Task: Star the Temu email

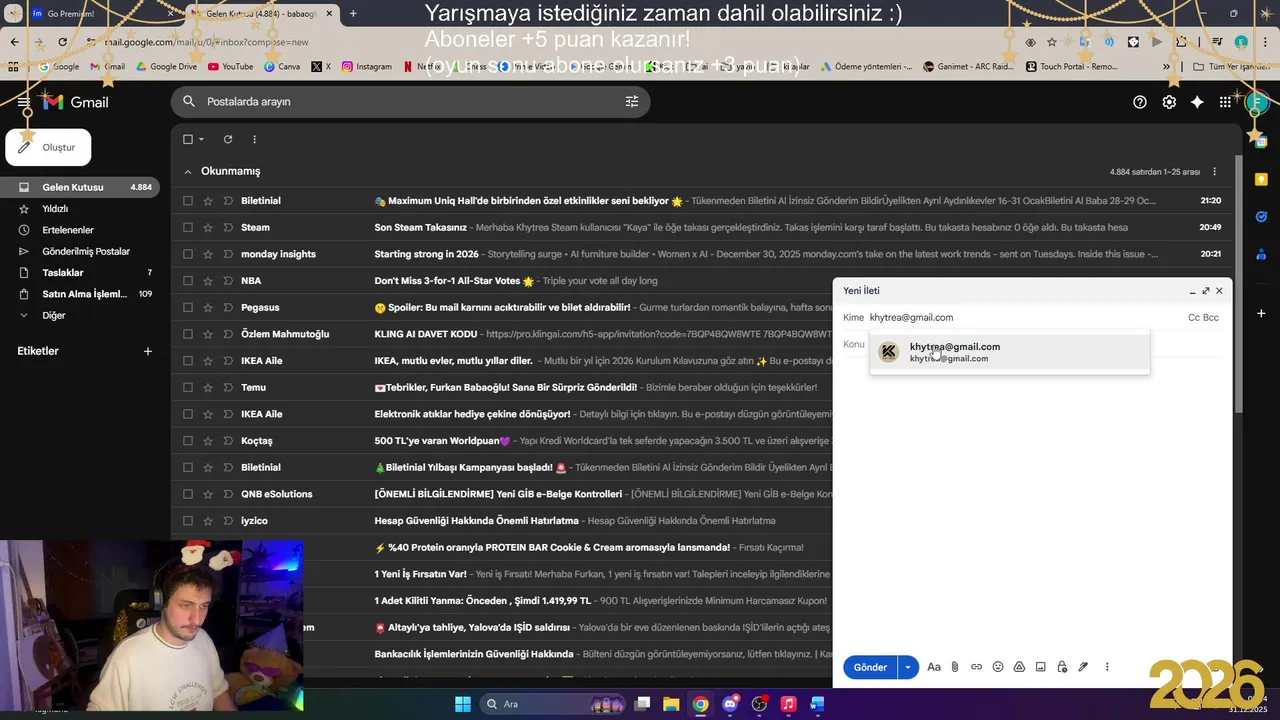Action: (208, 387)
